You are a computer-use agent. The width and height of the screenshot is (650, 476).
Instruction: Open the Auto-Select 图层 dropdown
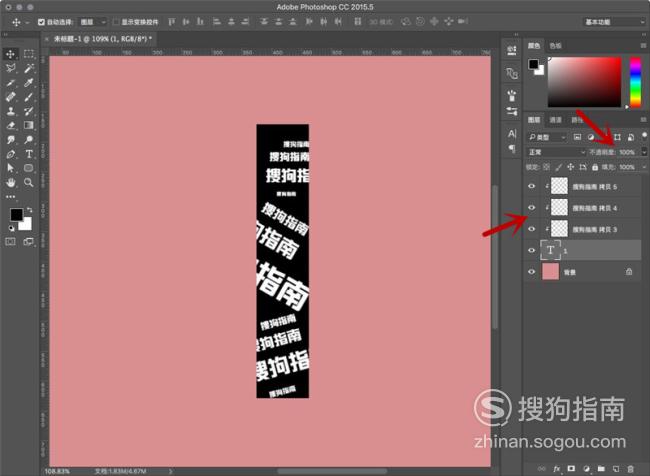pos(93,22)
